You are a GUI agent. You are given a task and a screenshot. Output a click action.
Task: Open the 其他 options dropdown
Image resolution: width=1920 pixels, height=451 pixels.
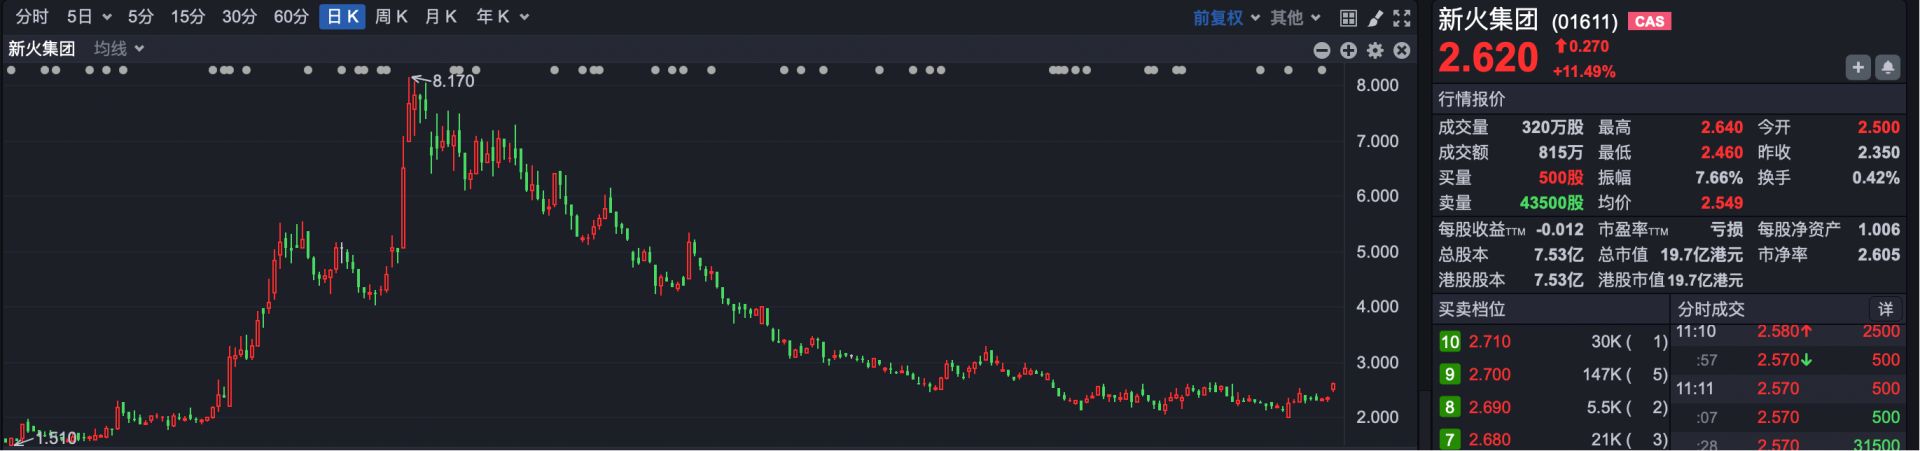(1295, 17)
